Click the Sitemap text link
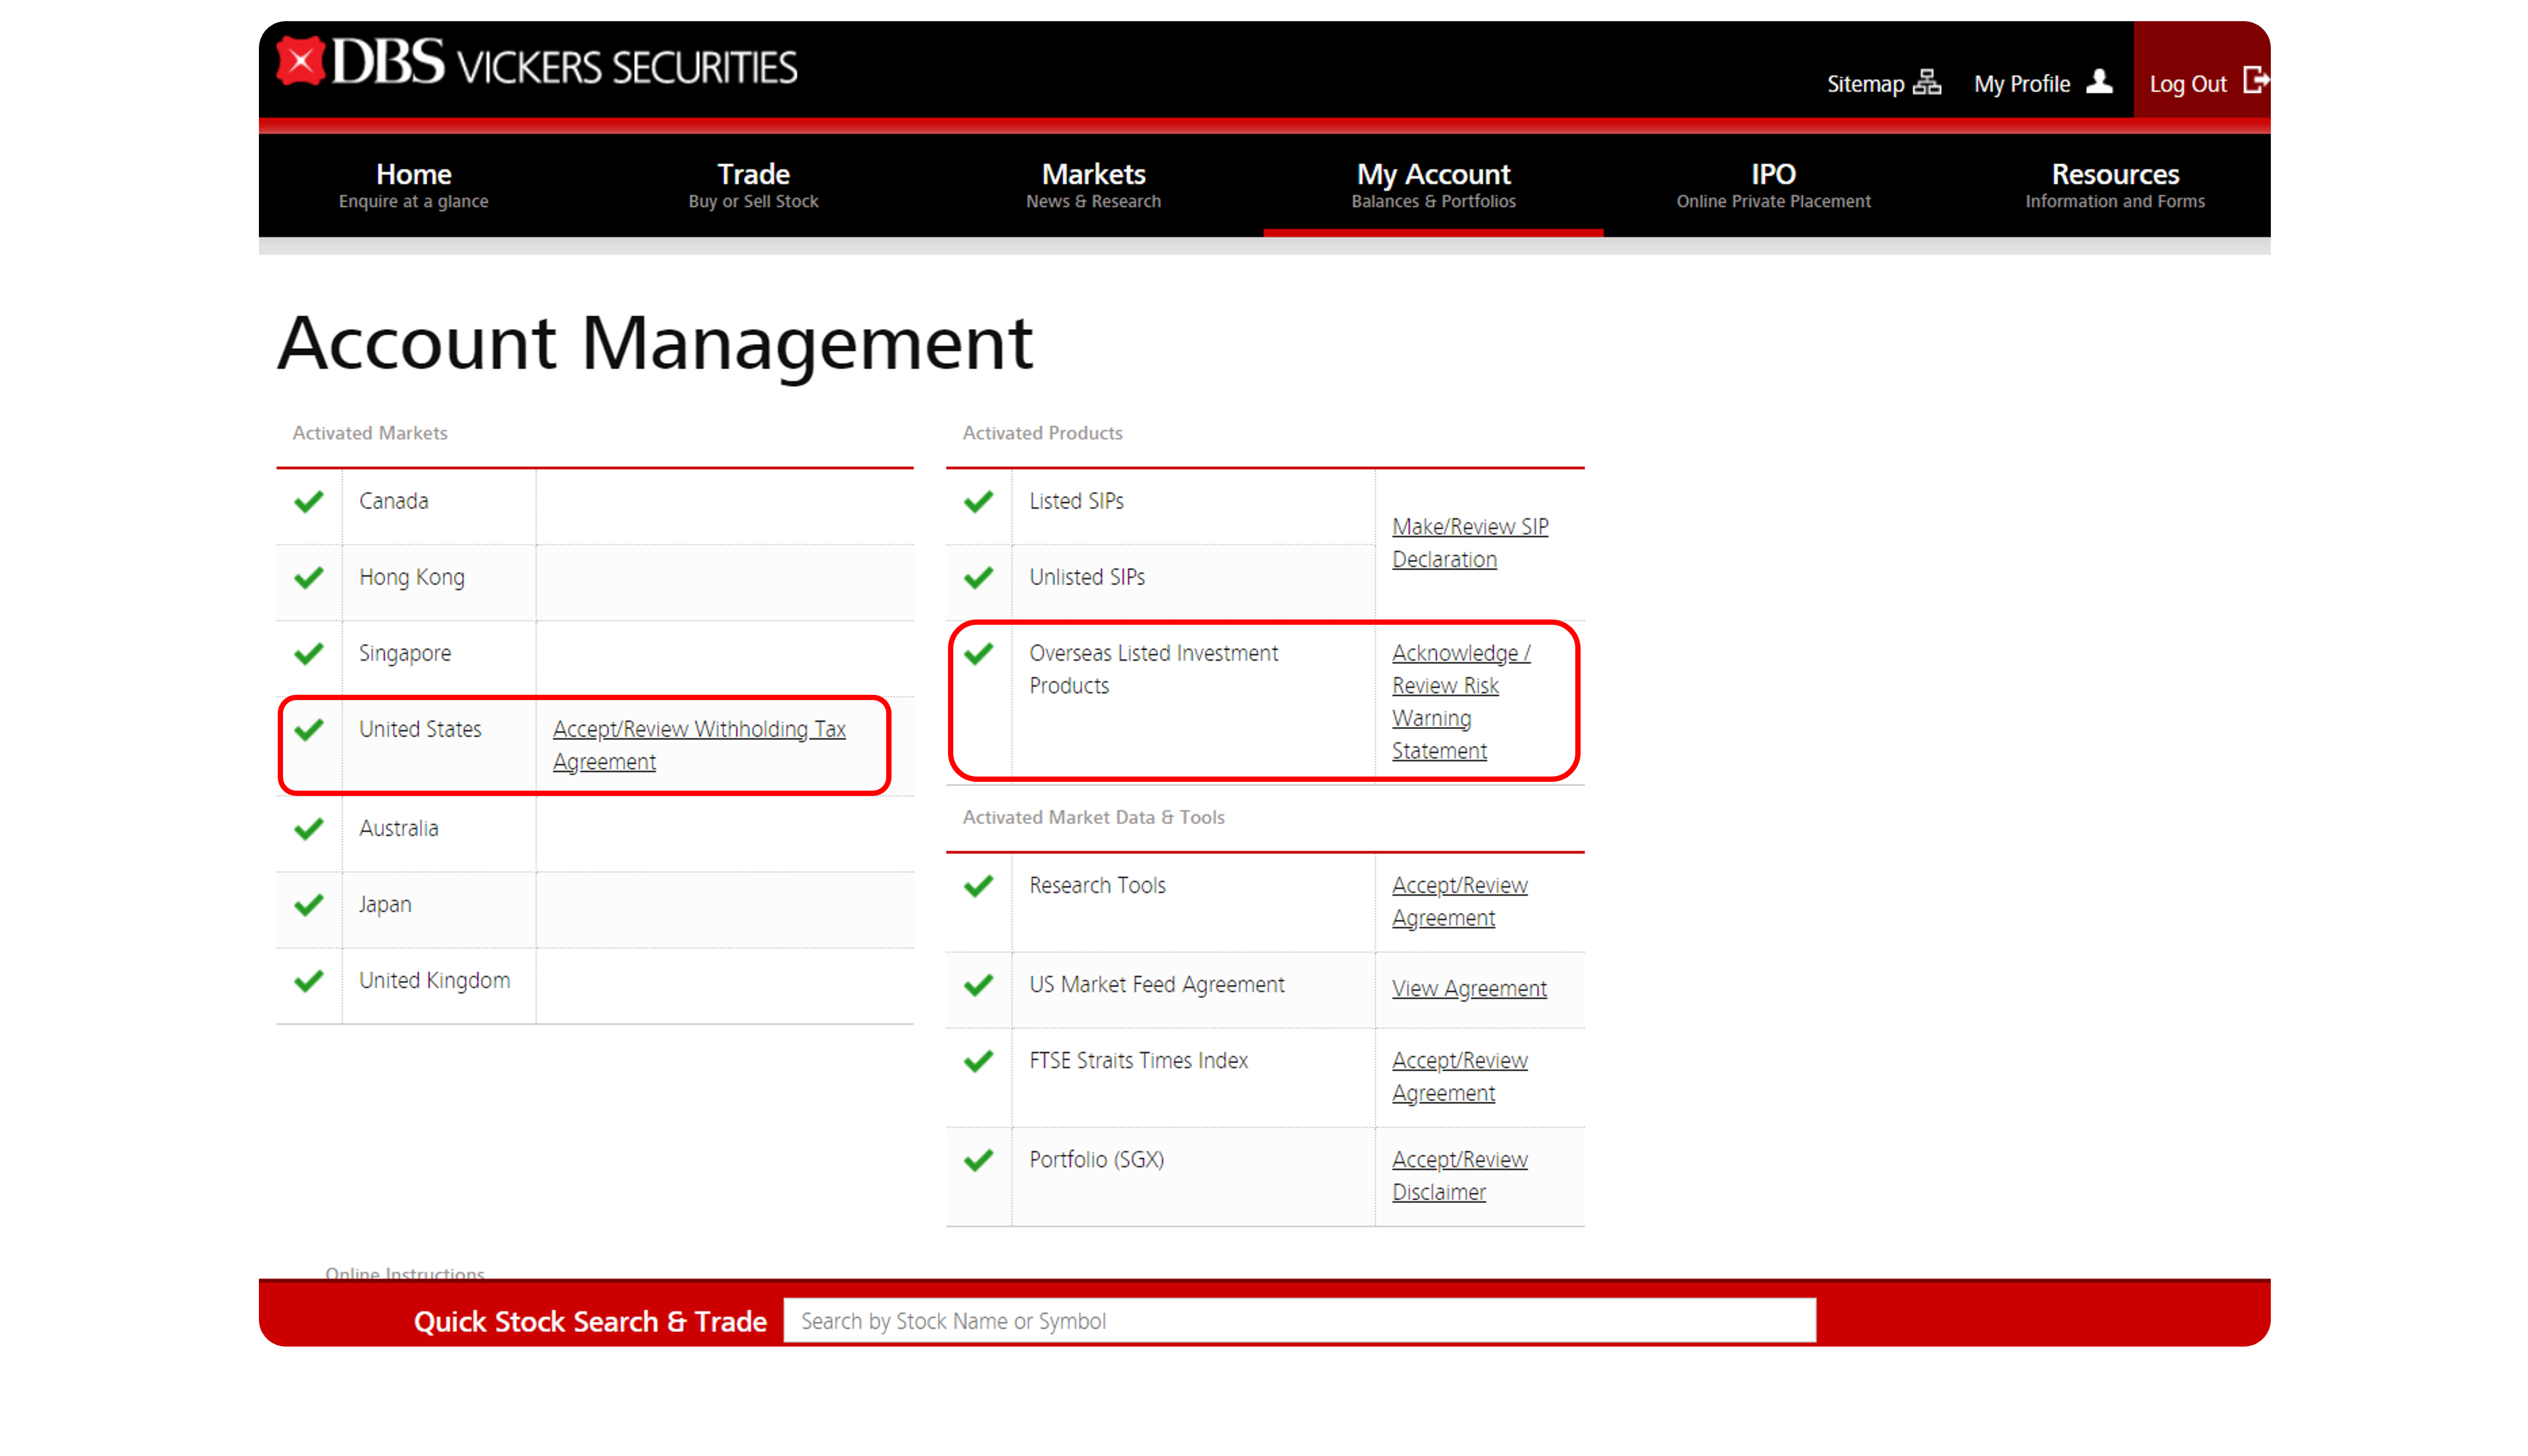This screenshot has width=2528, height=1456. point(1865,84)
